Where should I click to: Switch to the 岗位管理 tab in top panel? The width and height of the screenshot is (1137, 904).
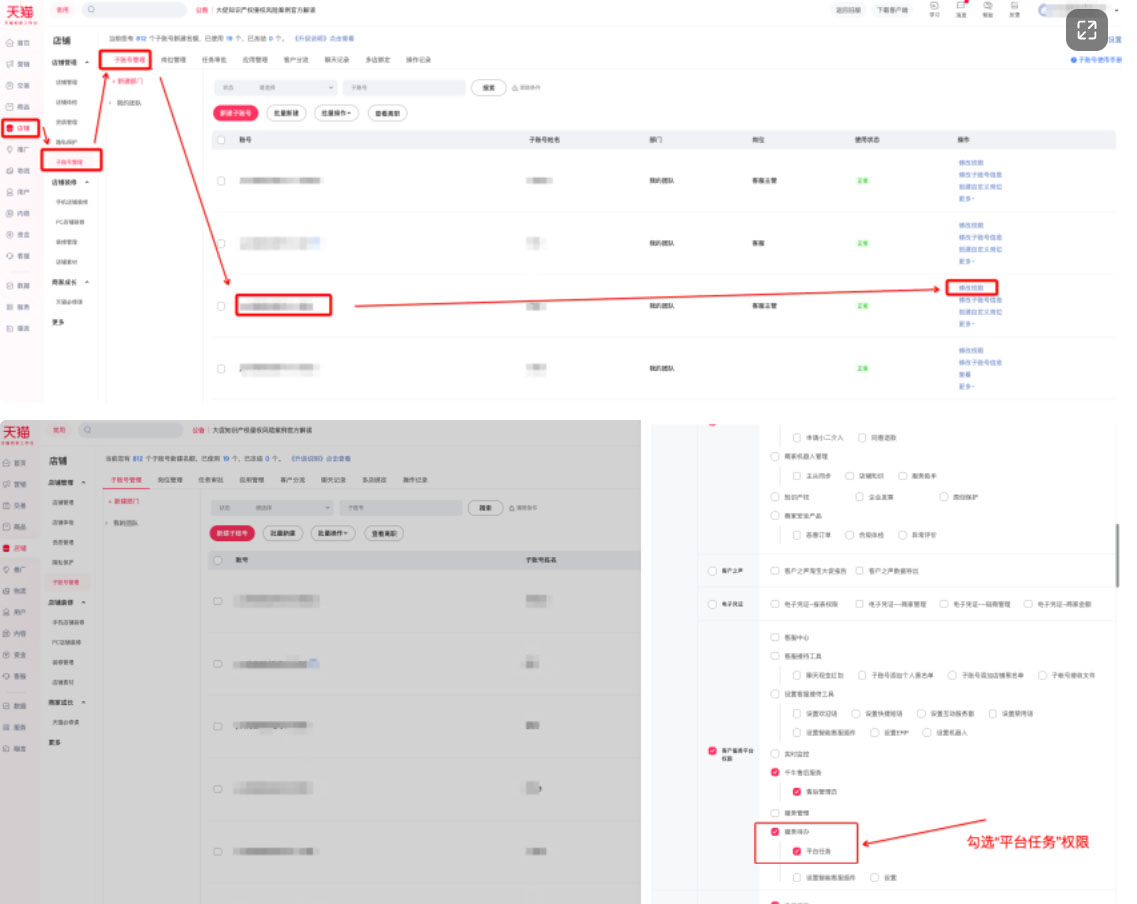point(173,60)
